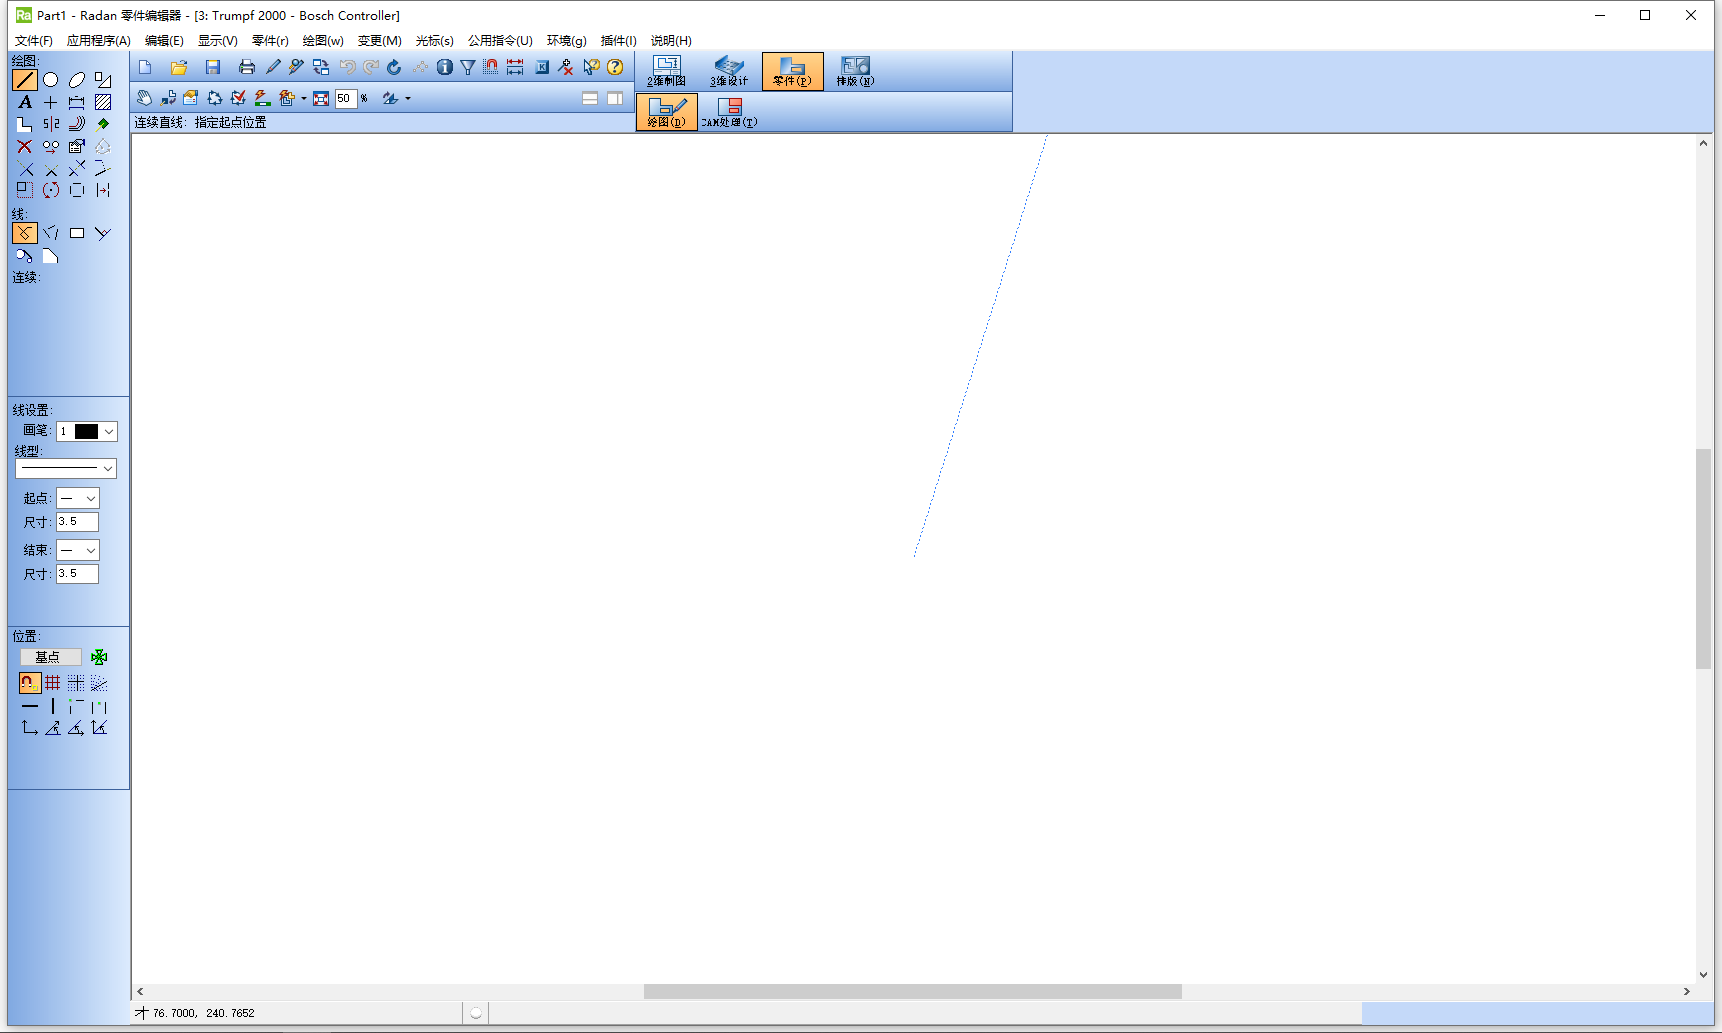Click the Undo arrow
This screenshot has height=1033, width=1722.
click(x=347, y=67)
